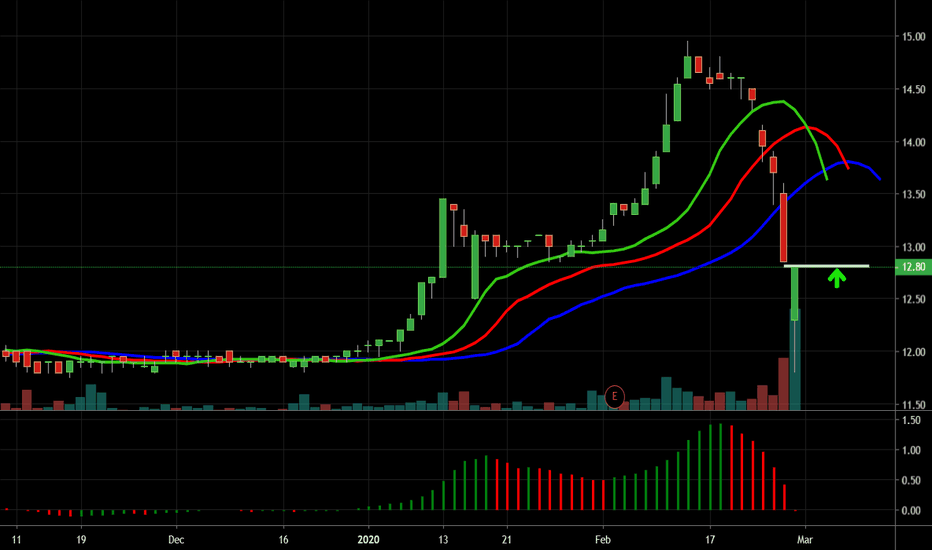Click the highest candle near 15.00

coord(688,67)
